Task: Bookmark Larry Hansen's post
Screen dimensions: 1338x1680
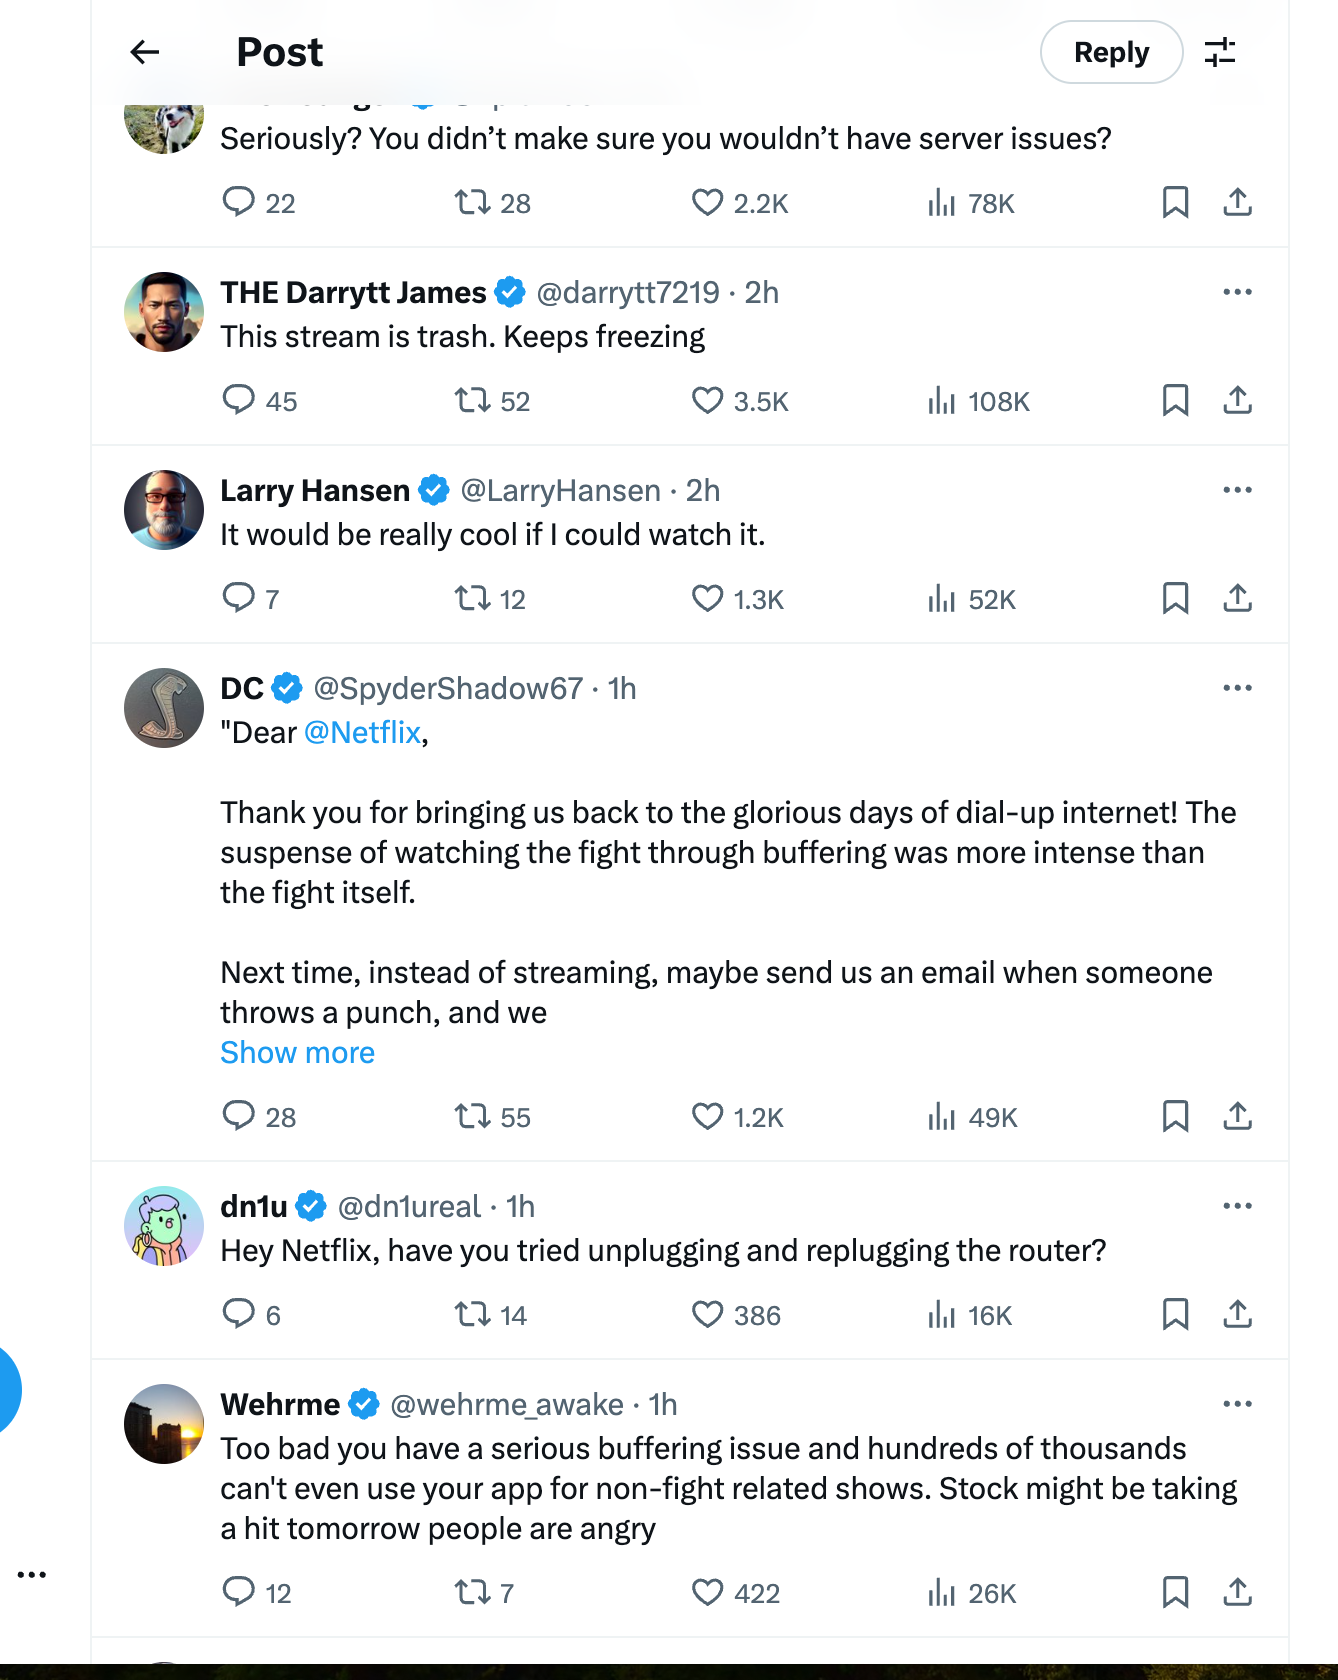Action: [x=1175, y=599]
